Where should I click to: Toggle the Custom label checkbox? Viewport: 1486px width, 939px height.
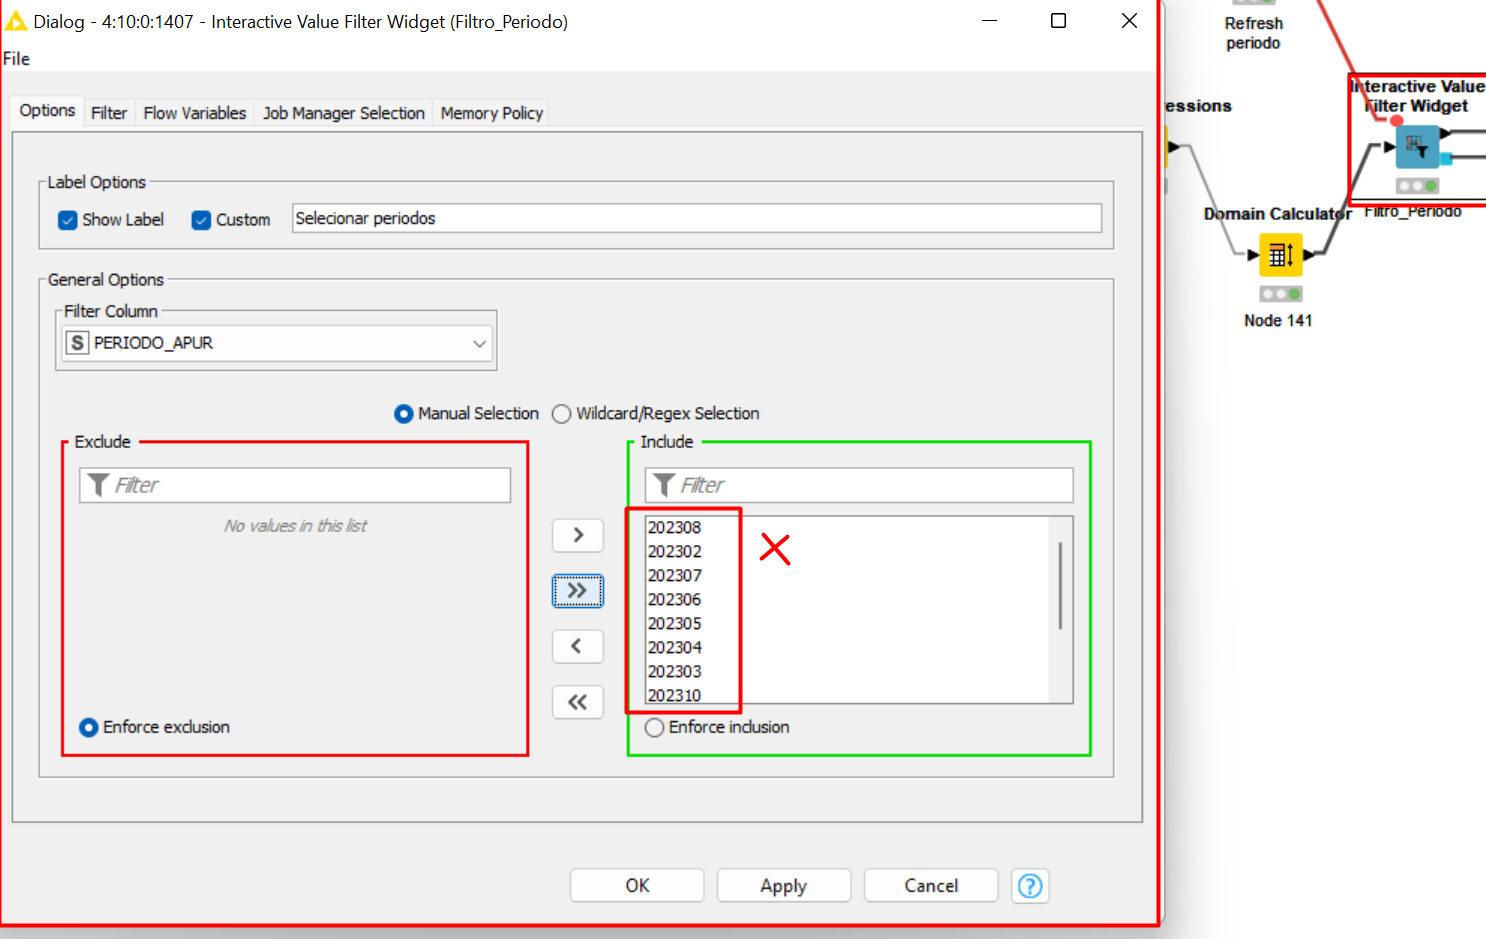pos(201,220)
